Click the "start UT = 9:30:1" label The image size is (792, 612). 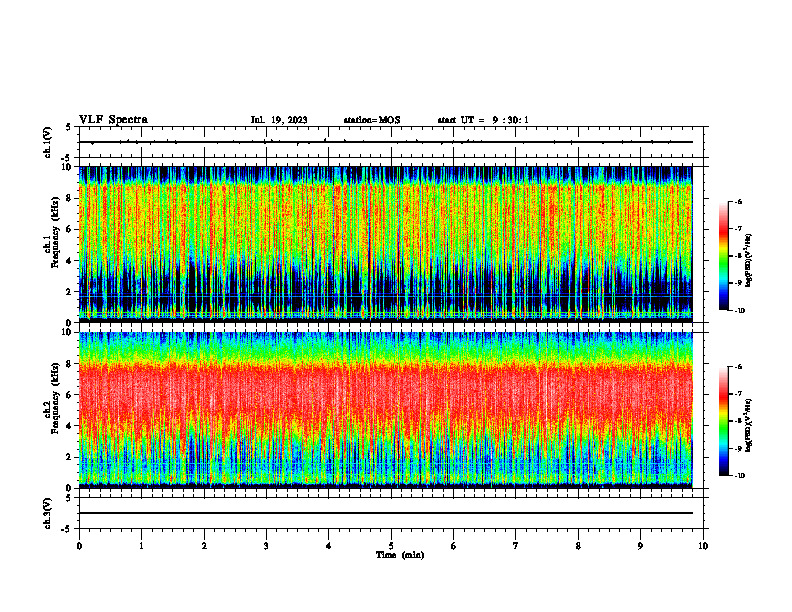(483, 120)
